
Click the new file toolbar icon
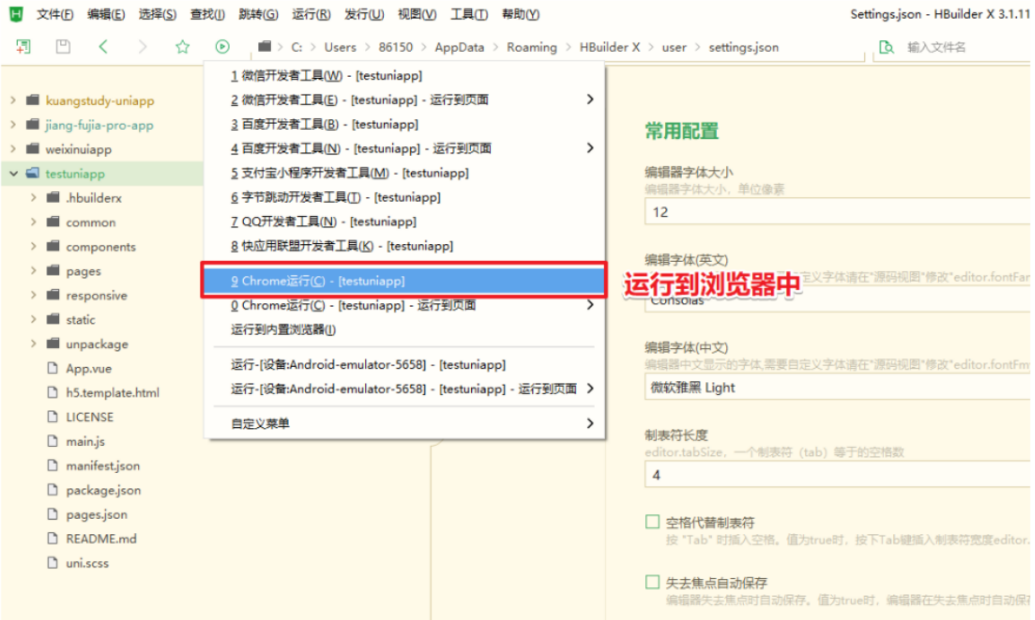23,46
